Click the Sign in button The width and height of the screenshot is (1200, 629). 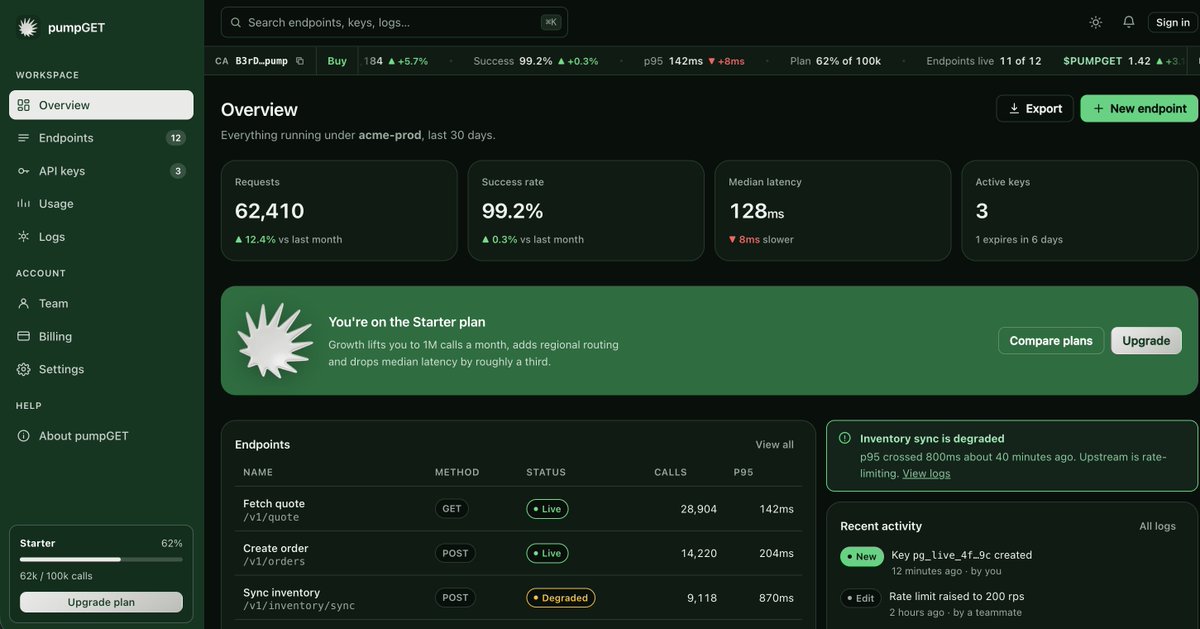click(x=1173, y=22)
